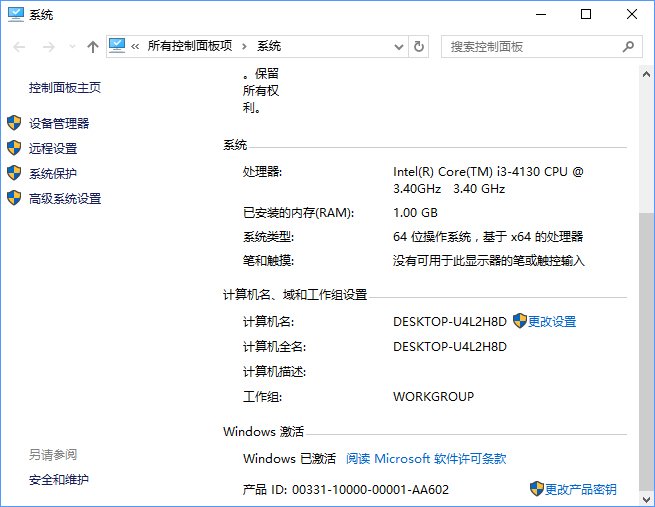655x507 pixels.
Task: Refresh the page with the refresh icon
Action: pyautogui.click(x=419, y=46)
